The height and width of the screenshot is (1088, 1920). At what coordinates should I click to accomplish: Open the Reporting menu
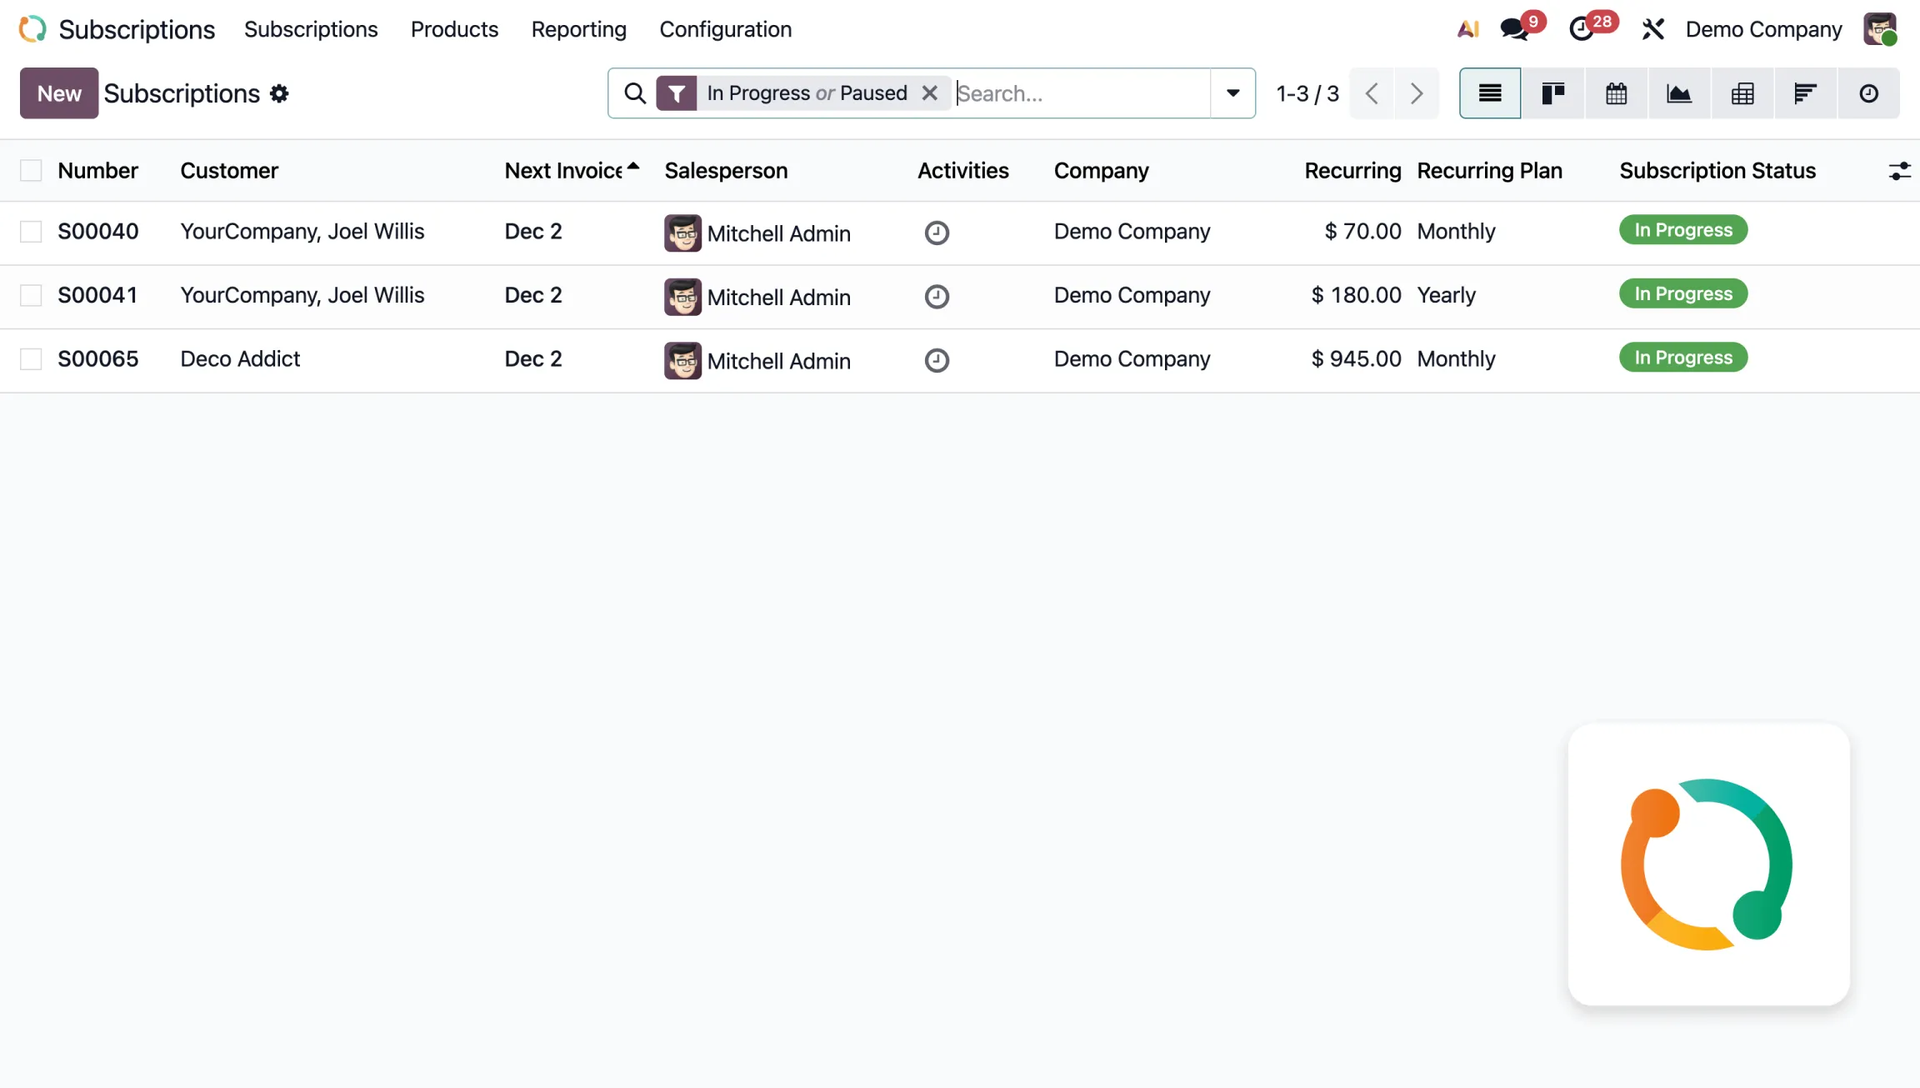[x=579, y=29]
